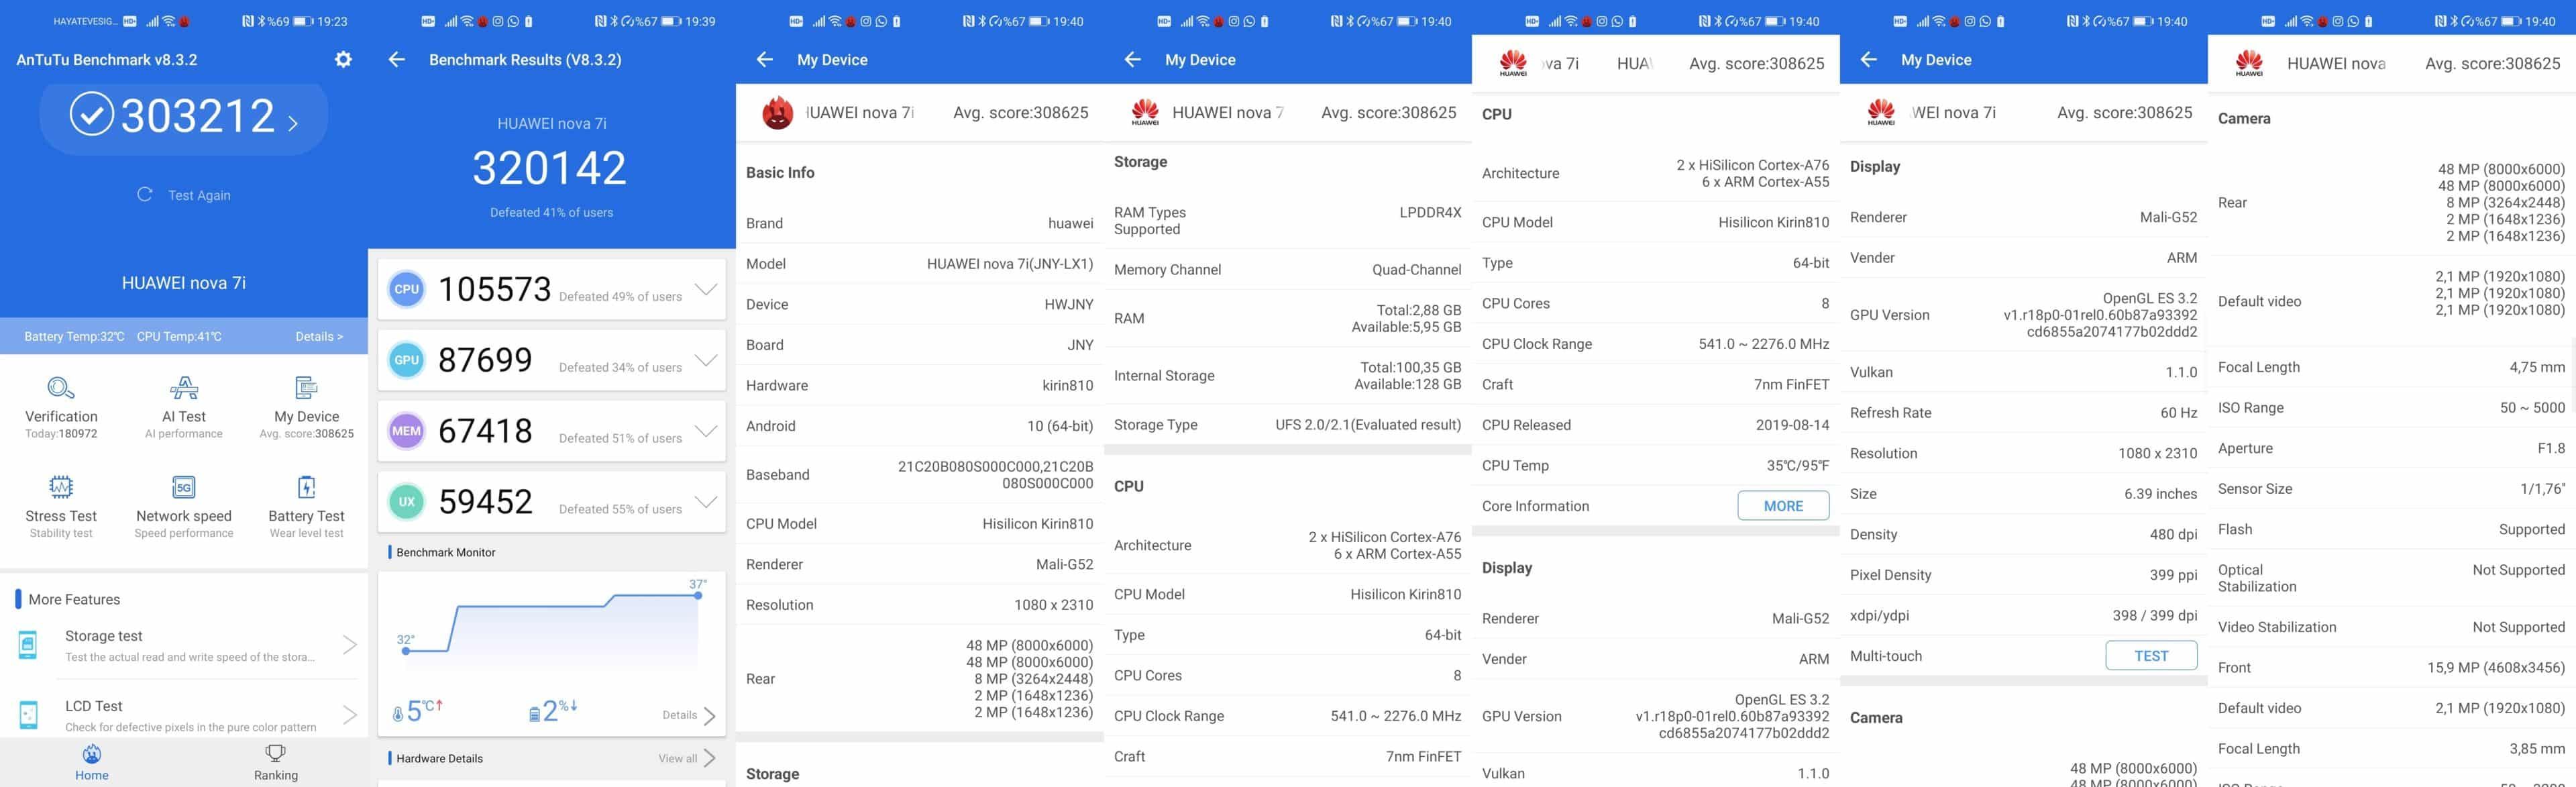Screen dimensions: 2576x787
Task: Open AnTuTu settings gear icon
Action: [x=343, y=60]
